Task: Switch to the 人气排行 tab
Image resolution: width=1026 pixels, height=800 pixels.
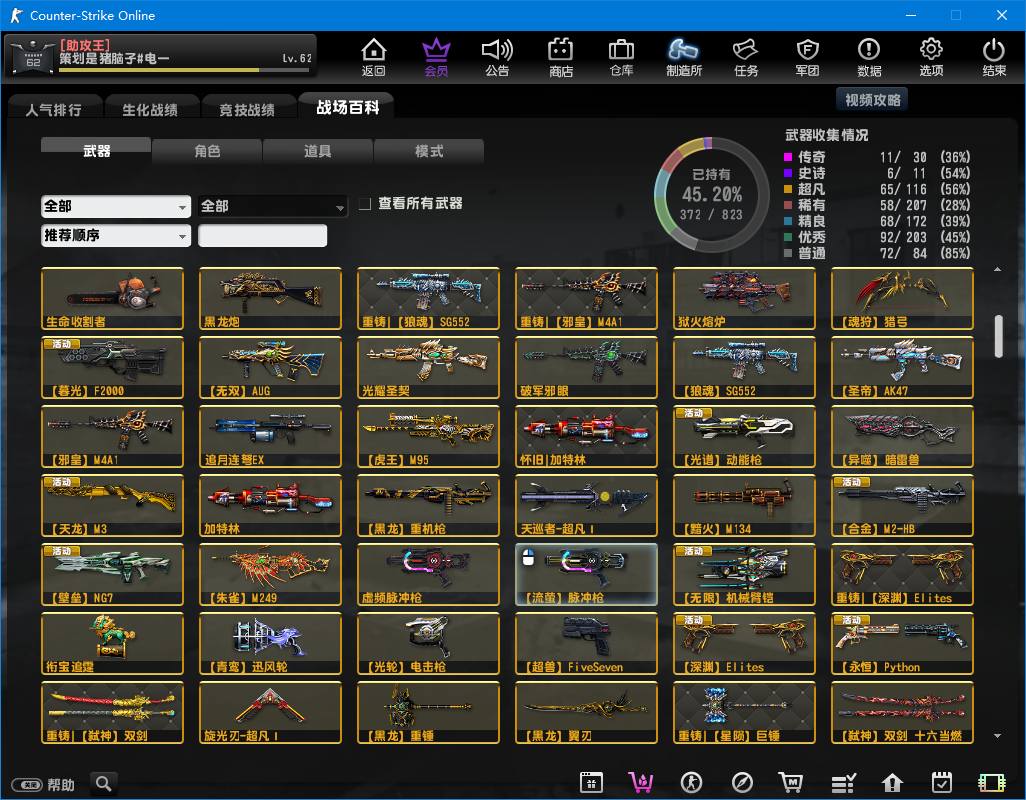Action: click(x=54, y=109)
